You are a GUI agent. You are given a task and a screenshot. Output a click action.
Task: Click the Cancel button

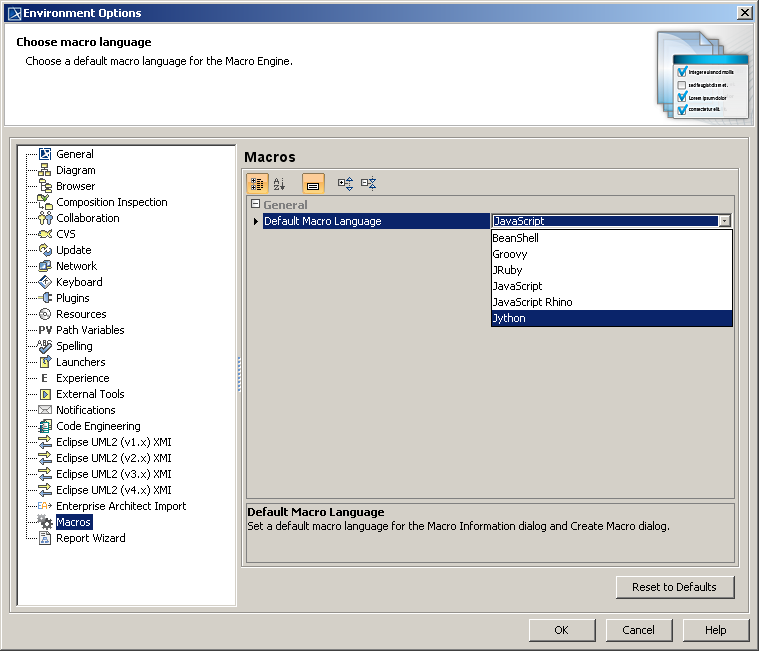pos(638,630)
